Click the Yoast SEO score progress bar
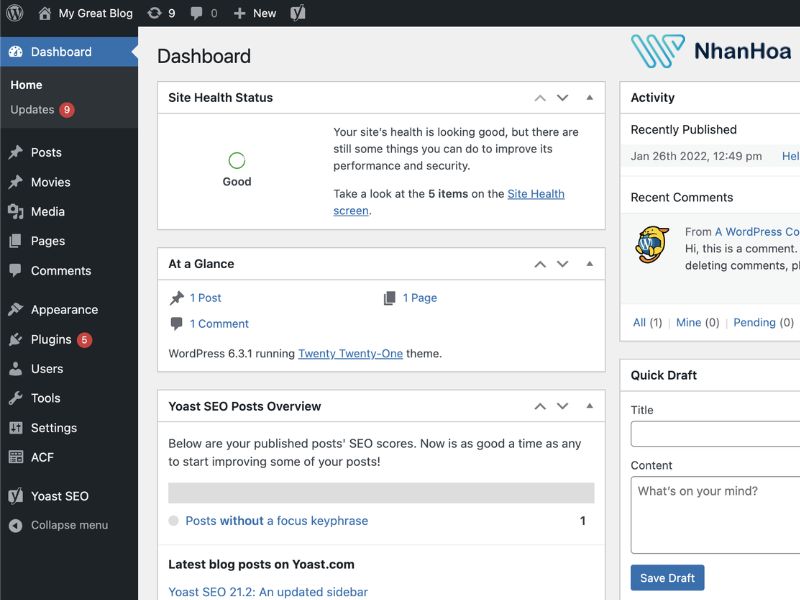This screenshot has height=600, width=800. click(x=381, y=493)
